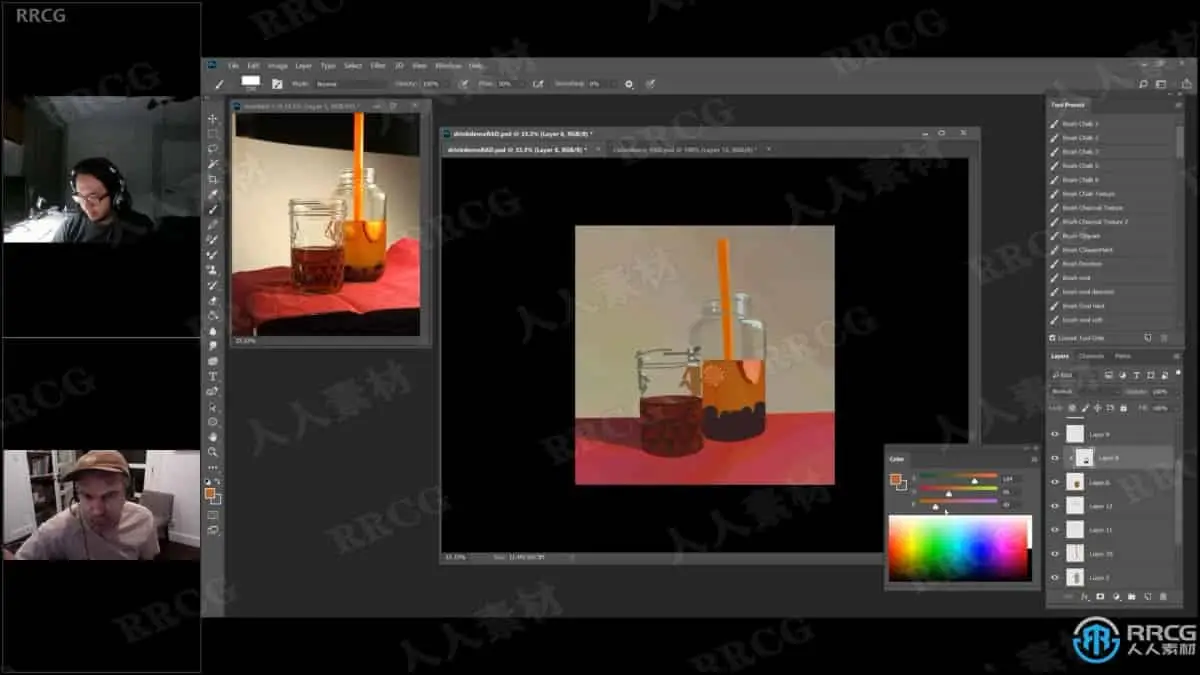Select the Zoom tool
This screenshot has width=1200, height=675.
click(213, 452)
